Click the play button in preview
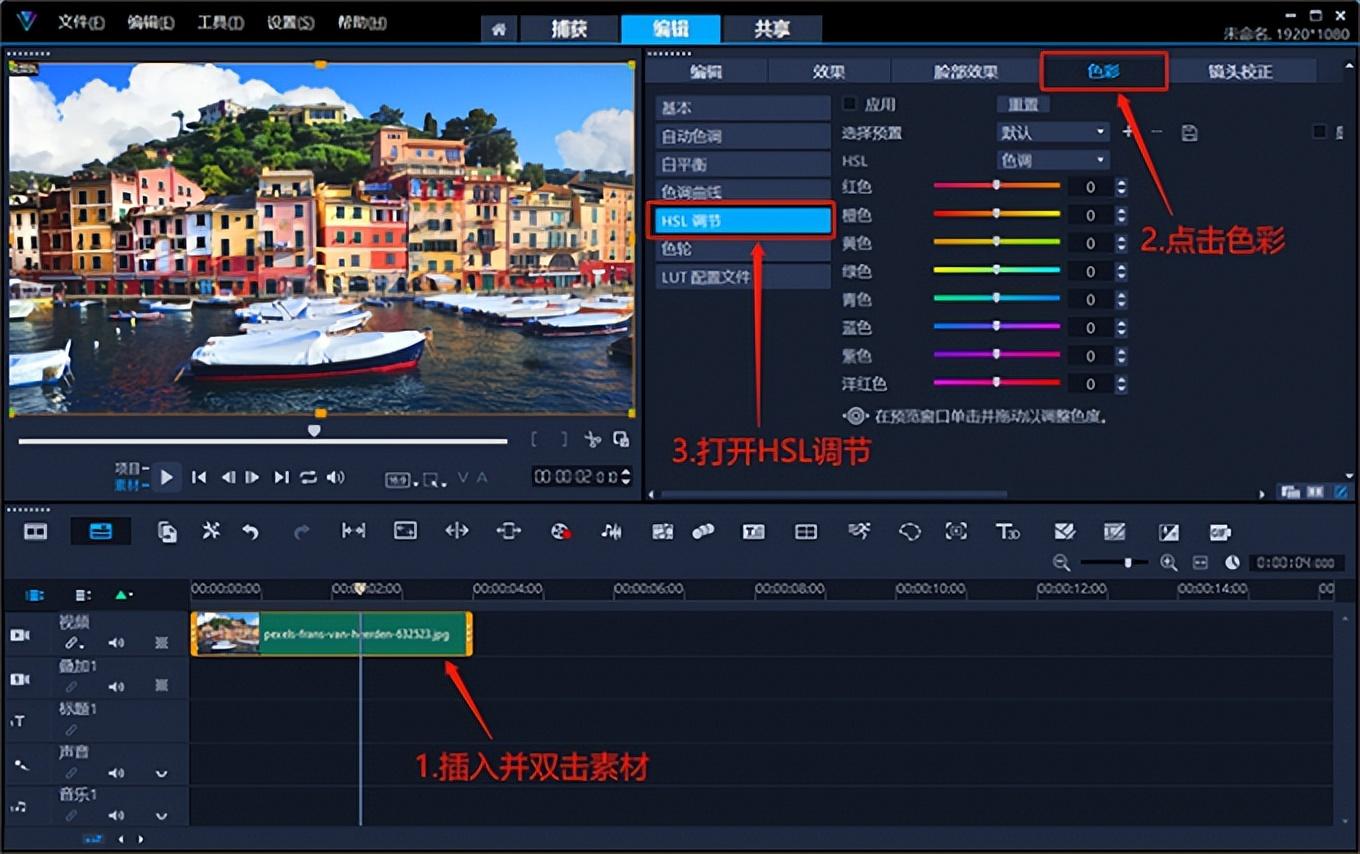 167,478
